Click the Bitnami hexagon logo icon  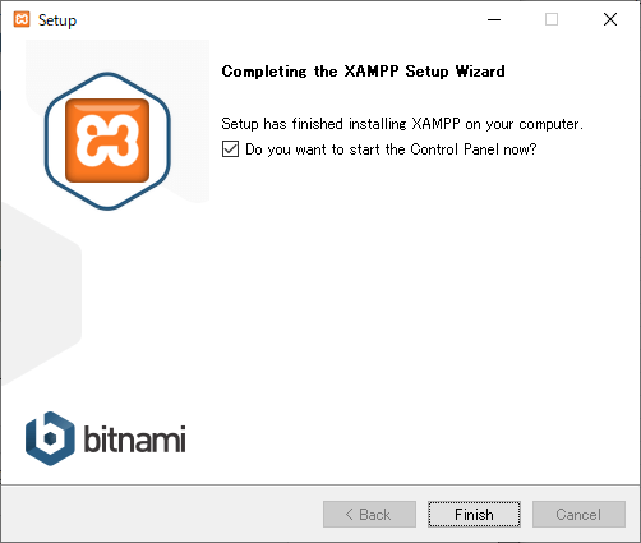(50, 438)
